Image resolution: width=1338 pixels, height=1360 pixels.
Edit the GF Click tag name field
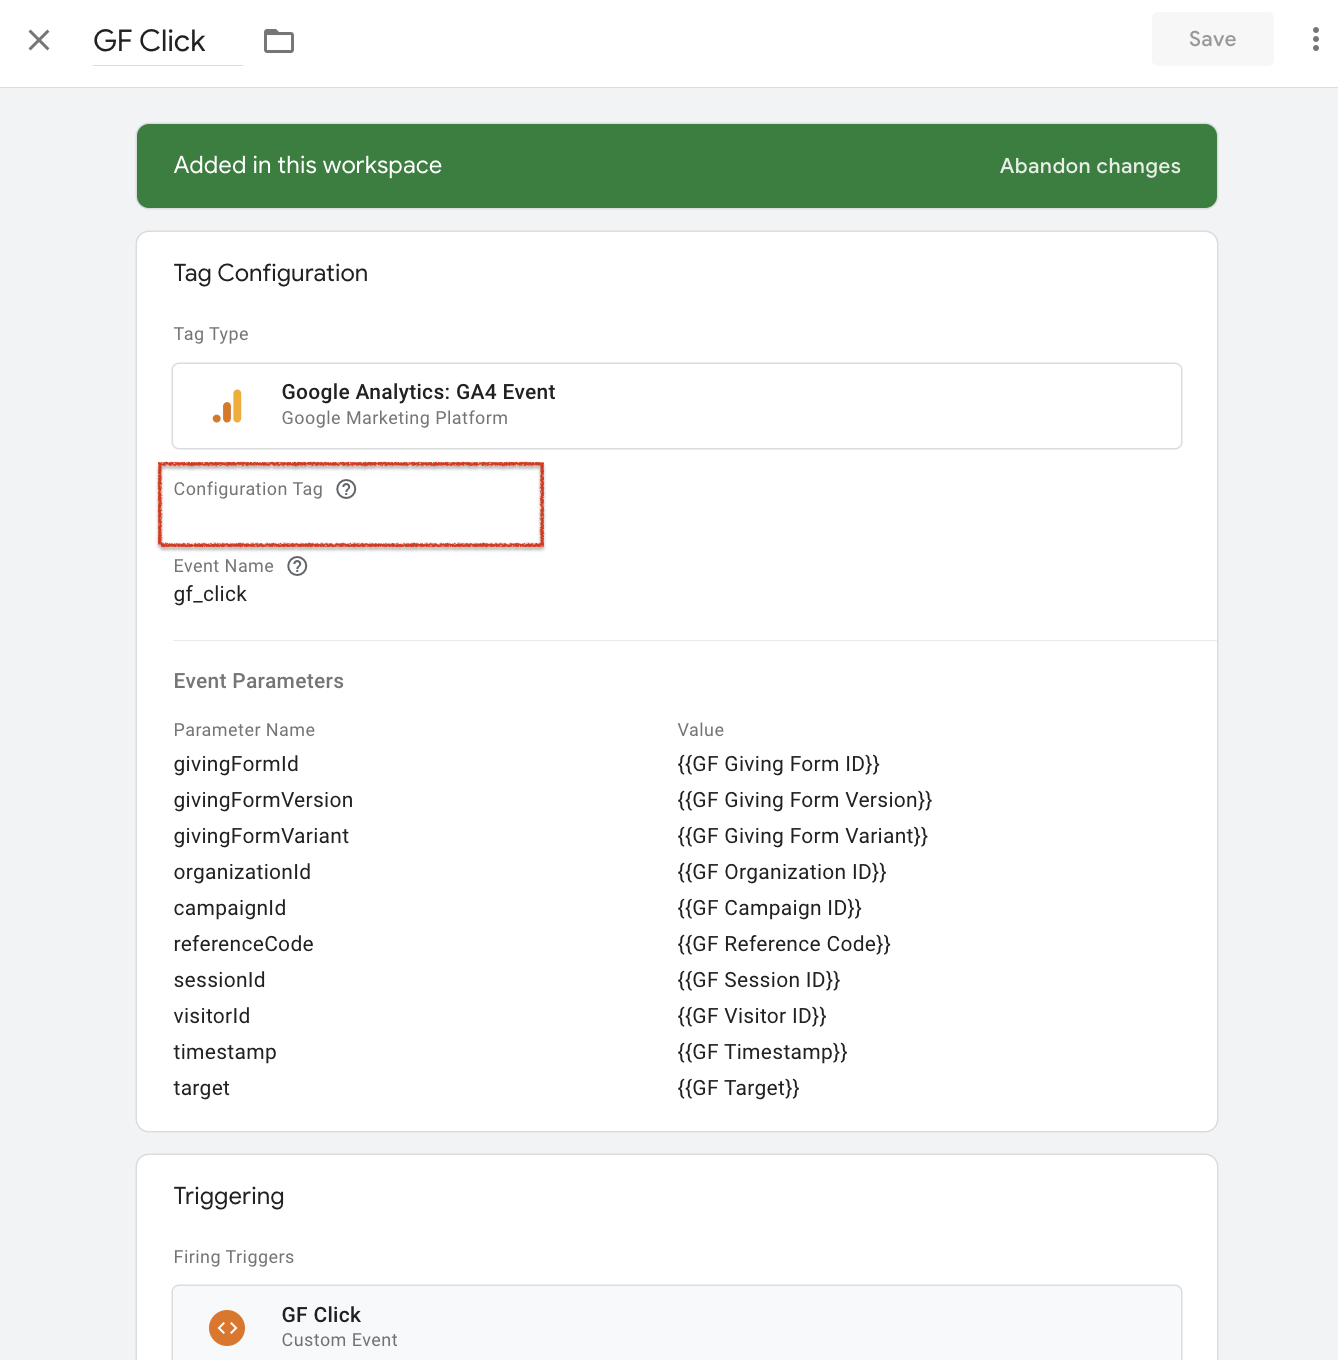167,41
